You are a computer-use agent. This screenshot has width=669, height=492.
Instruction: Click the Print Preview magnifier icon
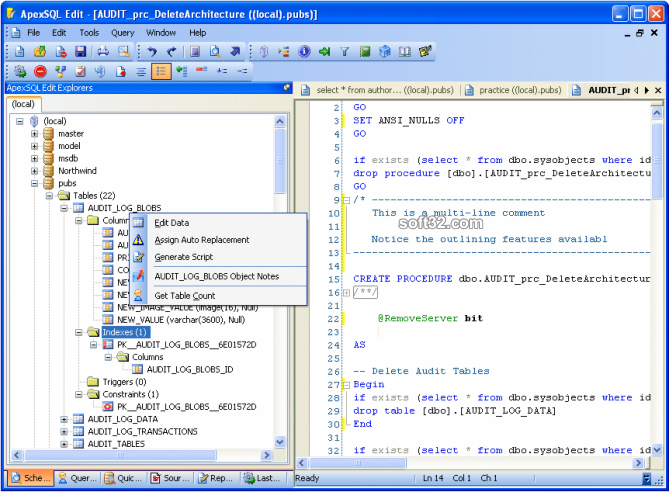click(x=124, y=52)
